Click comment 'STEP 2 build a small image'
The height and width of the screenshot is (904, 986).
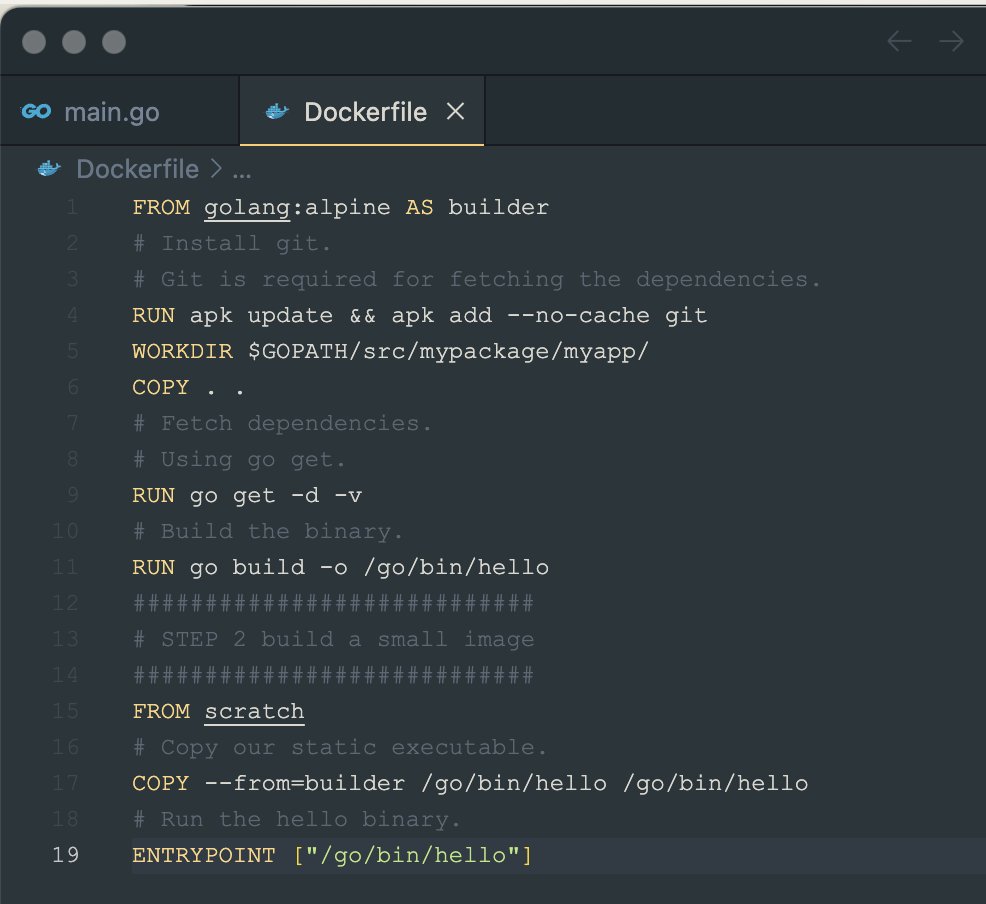coord(348,639)
